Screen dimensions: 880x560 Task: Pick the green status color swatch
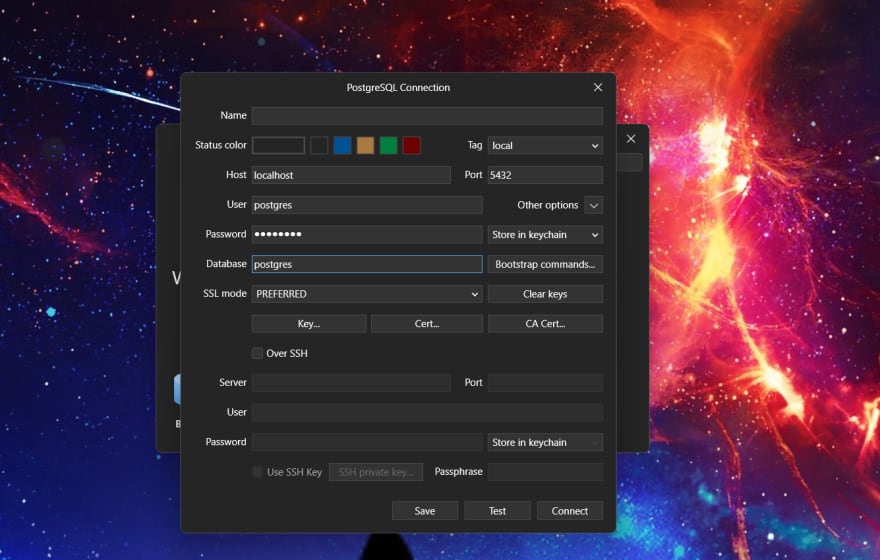point(388,145)
